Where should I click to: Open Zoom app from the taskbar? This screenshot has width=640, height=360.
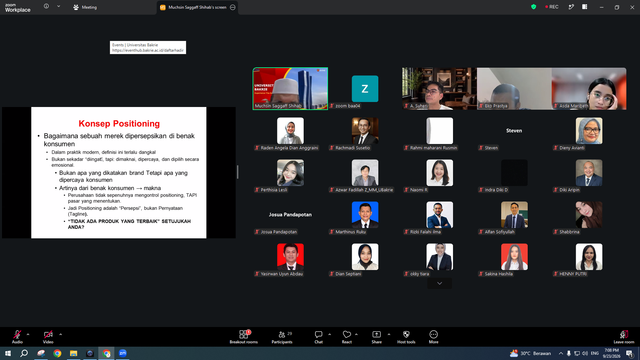(123, 353)
